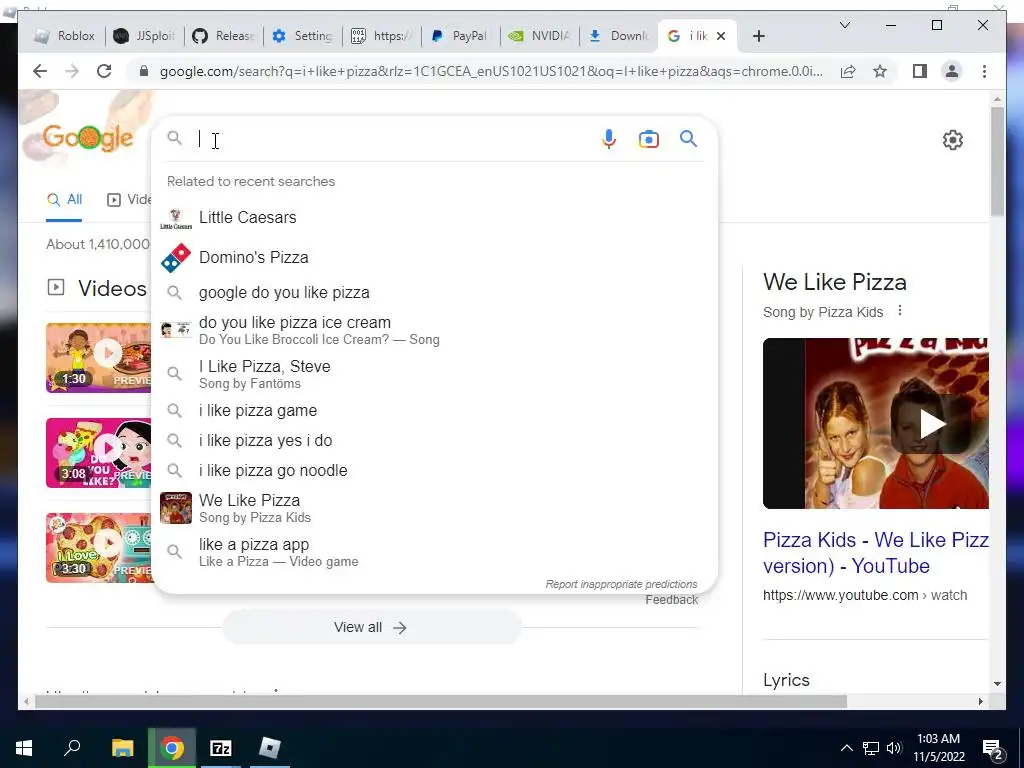
Task: Reload the current page
Action: (104, 71)
